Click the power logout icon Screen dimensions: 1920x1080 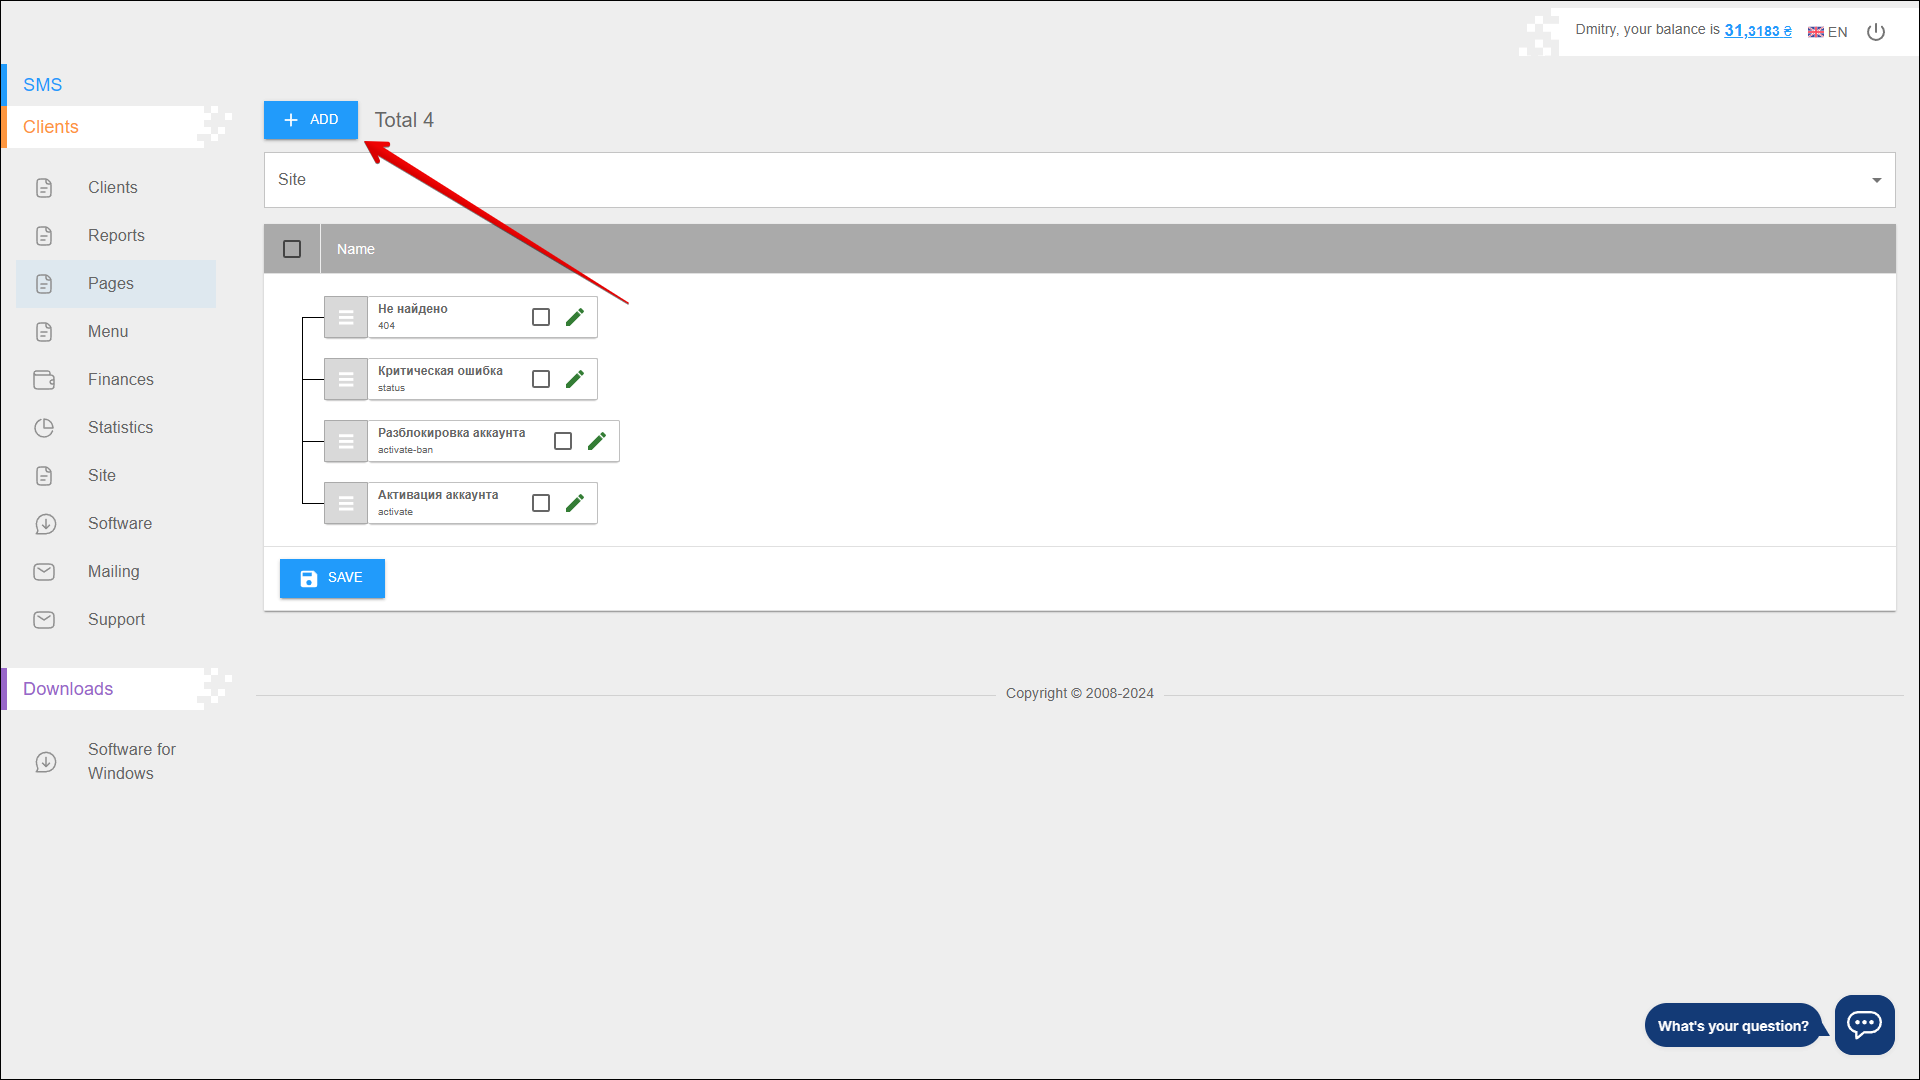click(x=1876, y=32)
